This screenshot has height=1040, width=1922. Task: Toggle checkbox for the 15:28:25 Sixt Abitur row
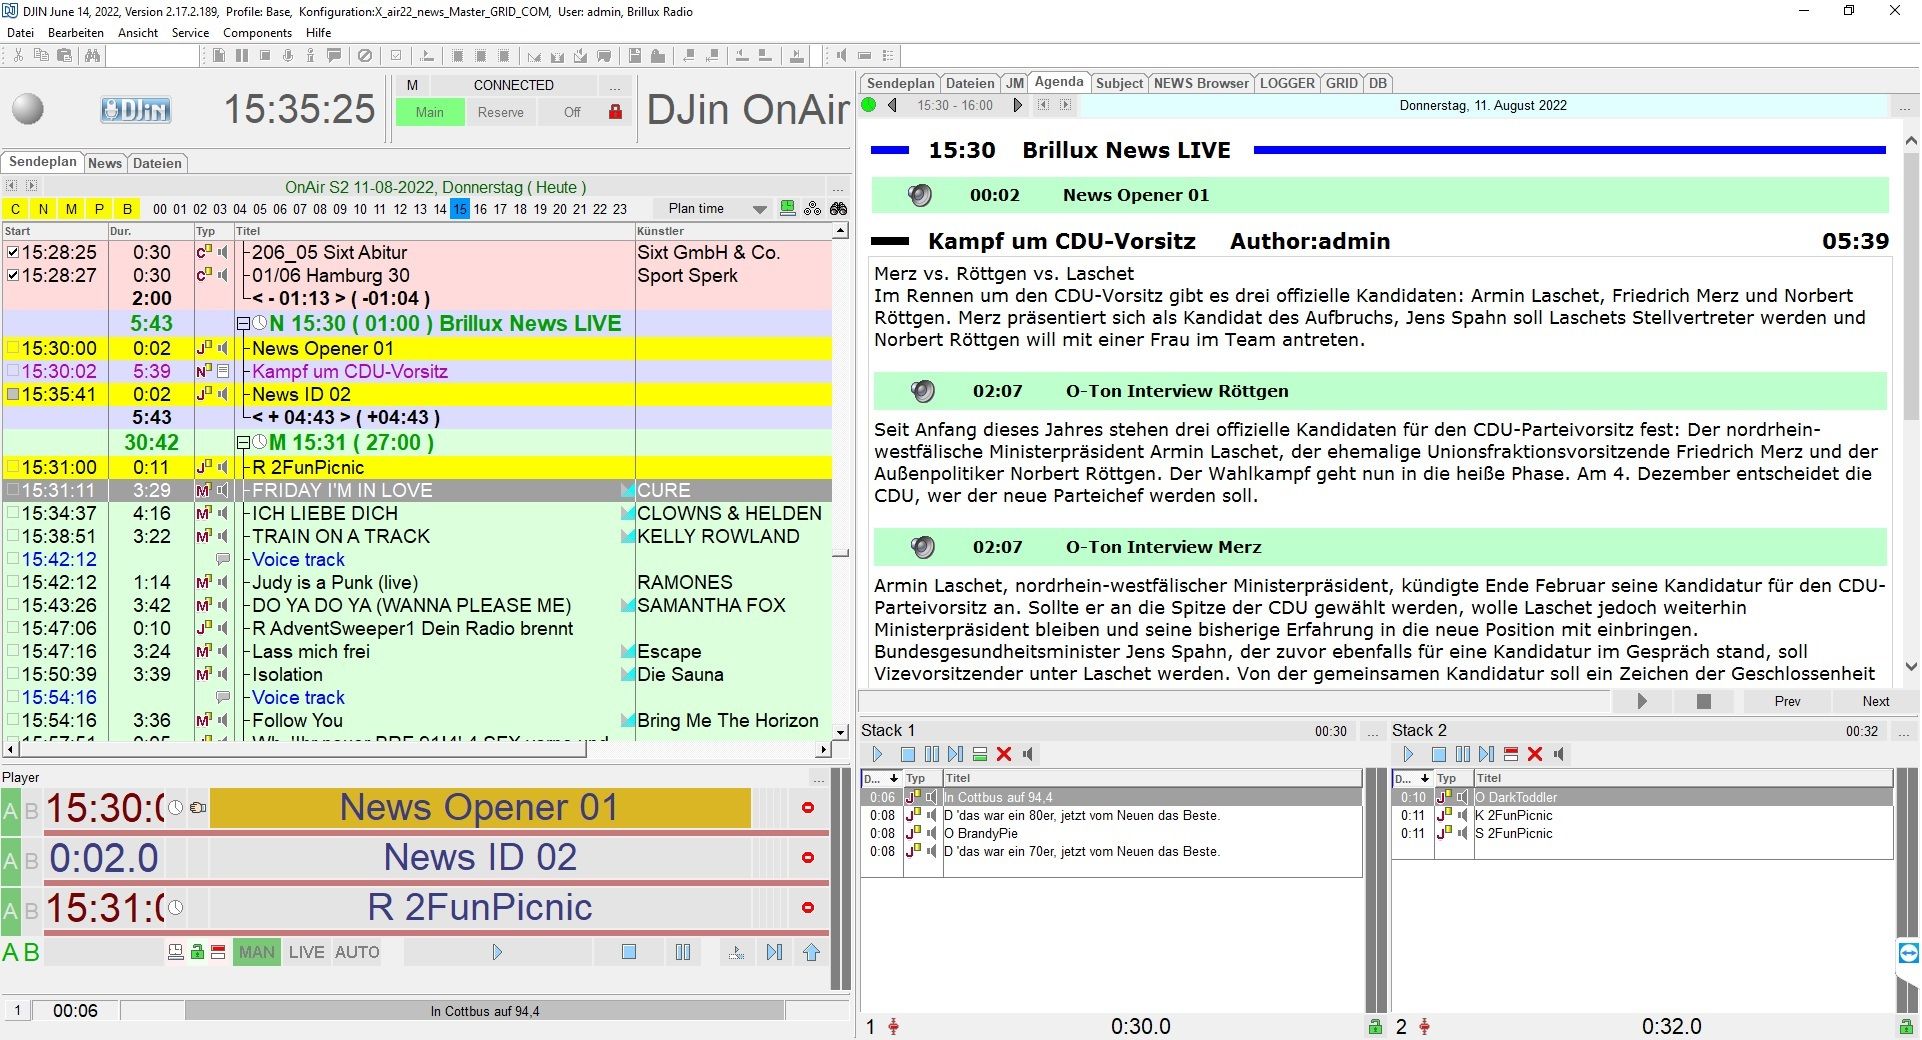pos(12,252)
